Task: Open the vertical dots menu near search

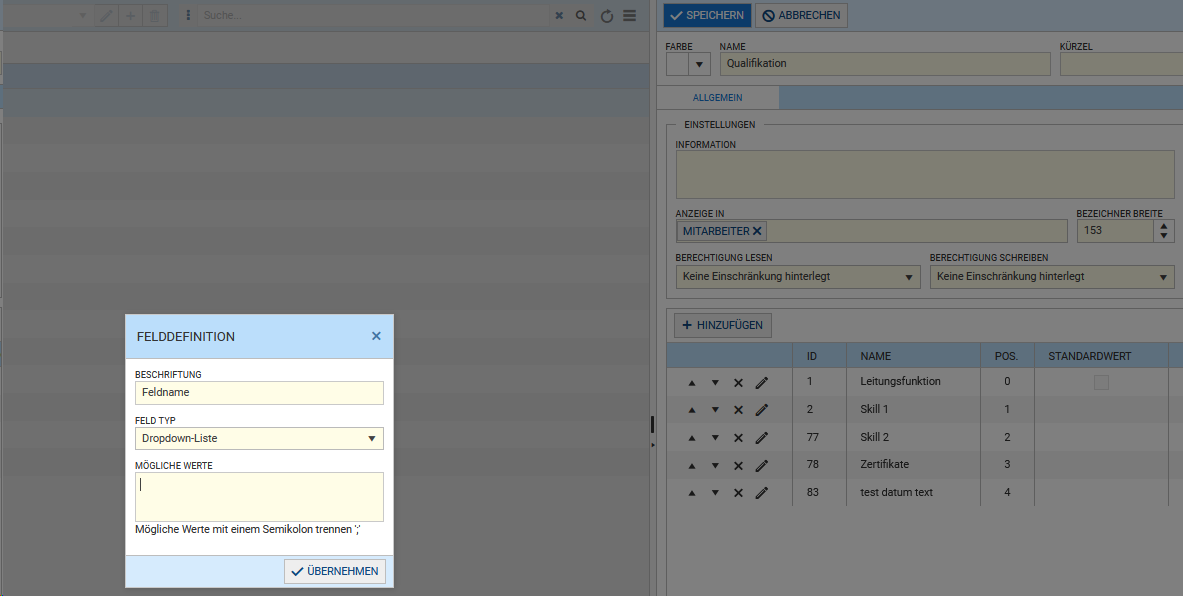Action: (188, 16)
